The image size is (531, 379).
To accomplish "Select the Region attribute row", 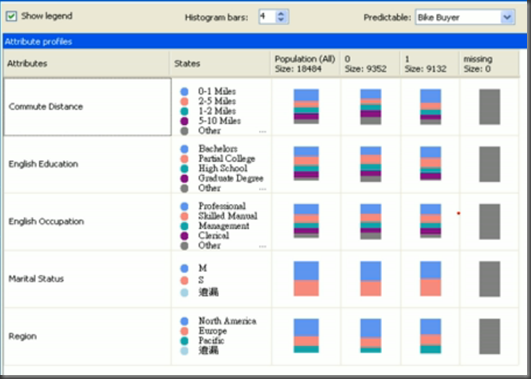I will click(x=87, y=336).
